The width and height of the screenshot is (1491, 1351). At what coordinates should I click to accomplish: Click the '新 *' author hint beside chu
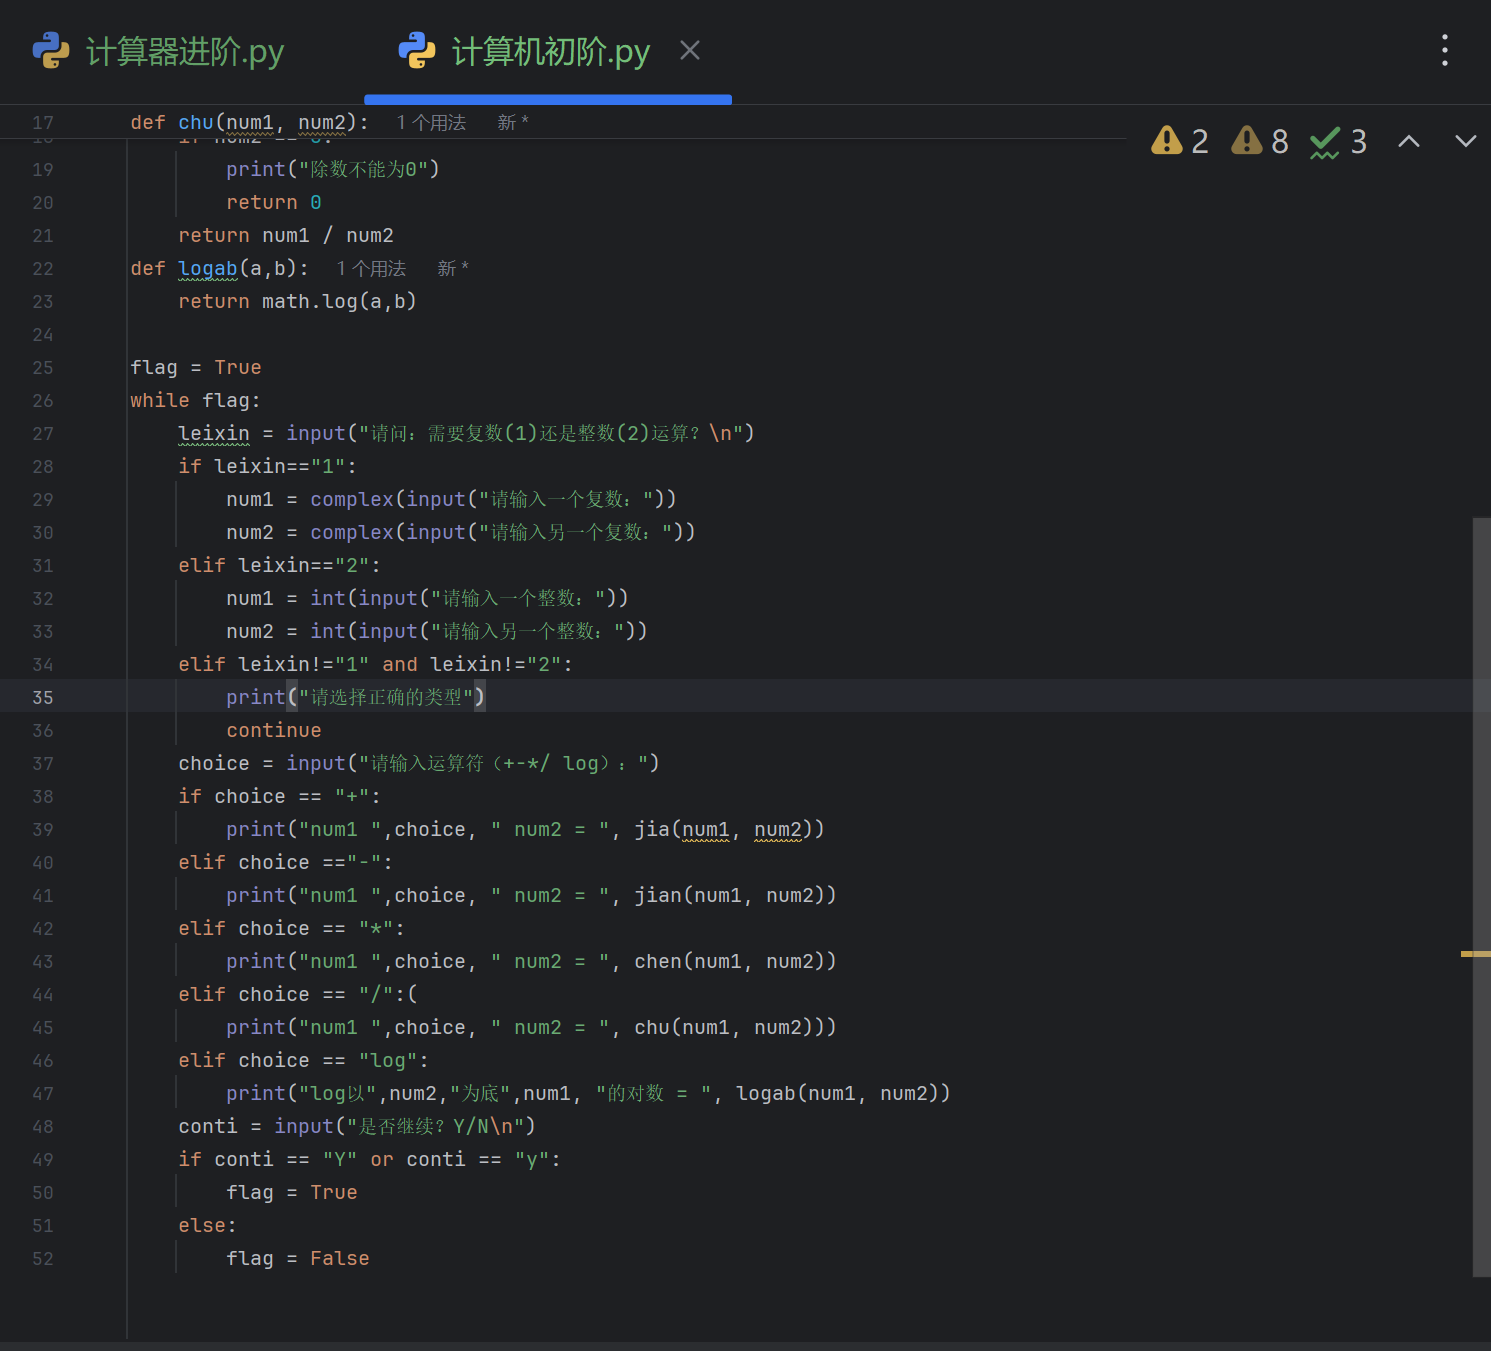(x=513, y=122)
